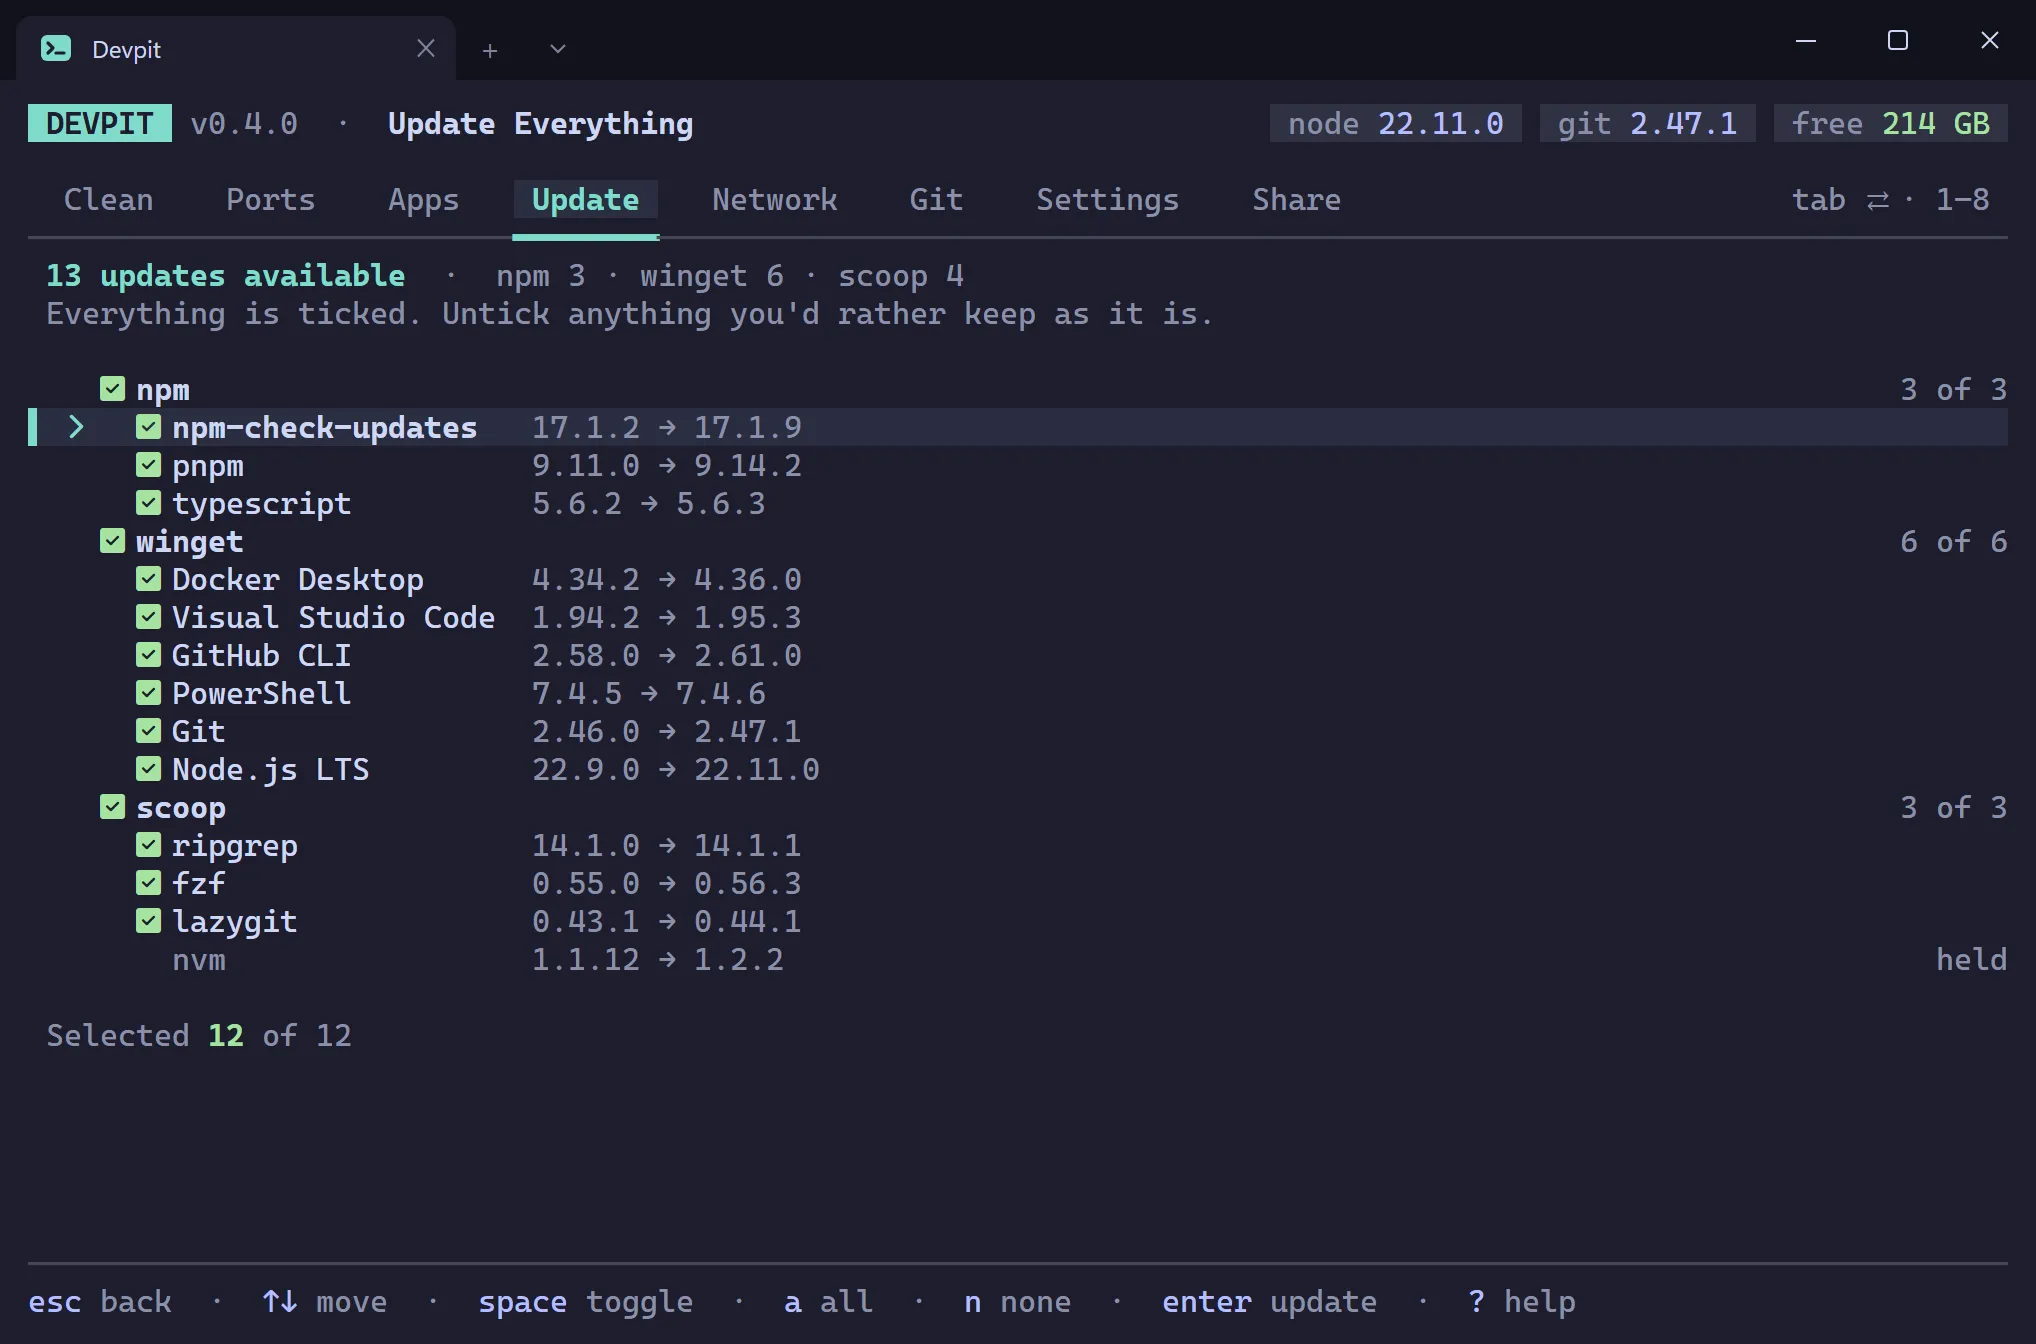Switch to the Clean tab
This screenshot has width=2036, height=1344.
(108, 199)
